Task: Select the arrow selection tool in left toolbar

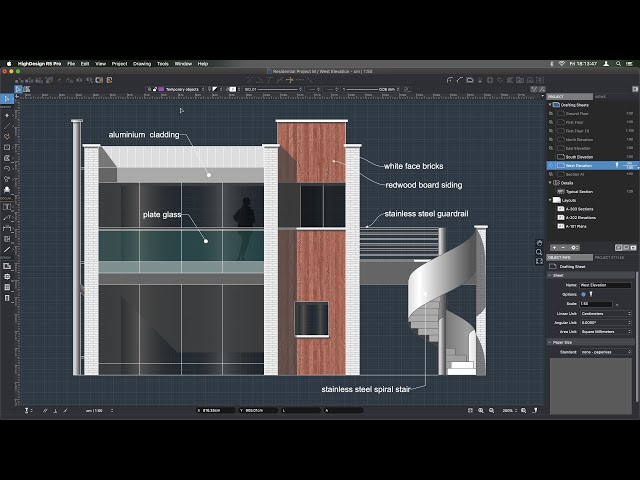Action: click(x=7, y=99)
